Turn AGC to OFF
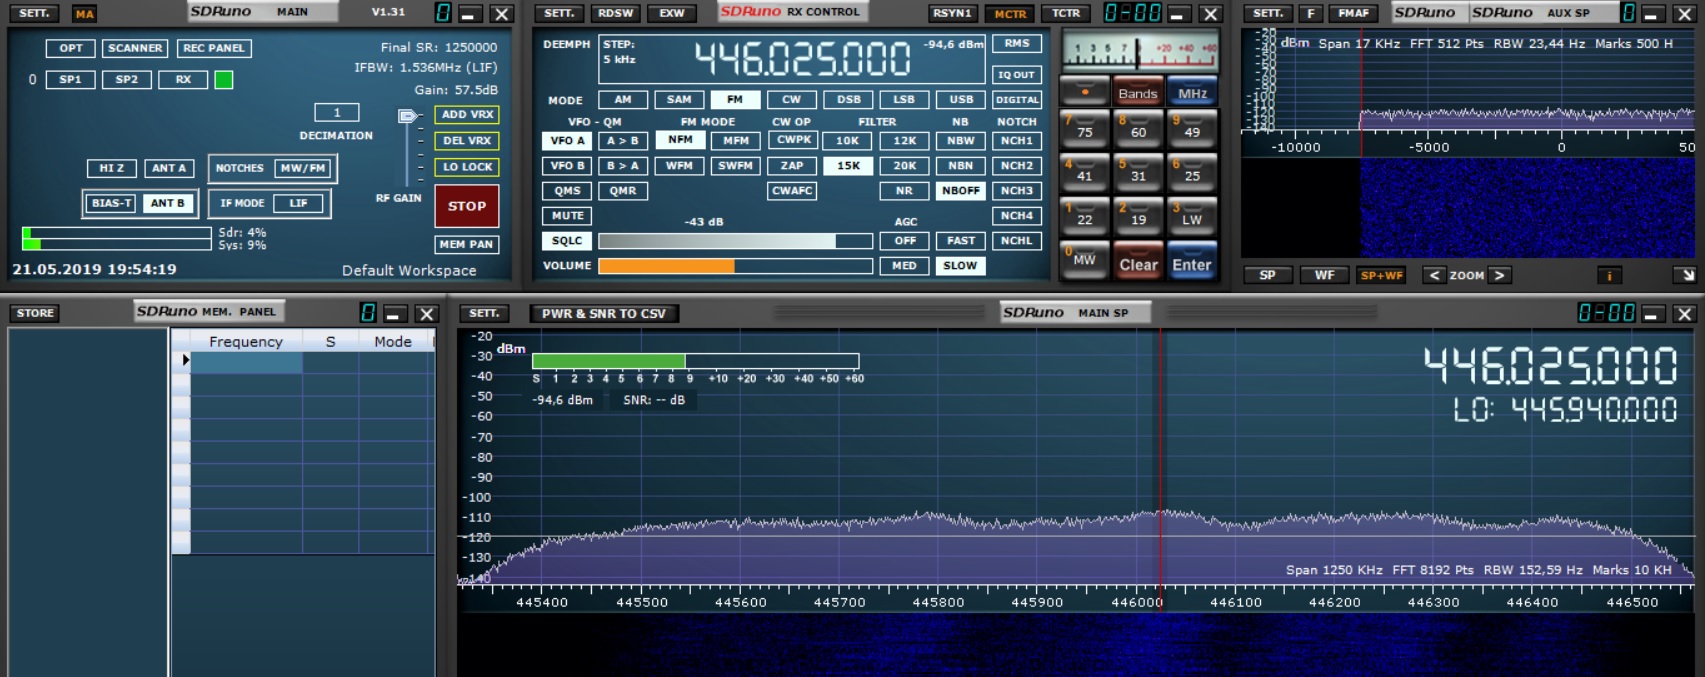1705x677 pixels. click(904, 241)
